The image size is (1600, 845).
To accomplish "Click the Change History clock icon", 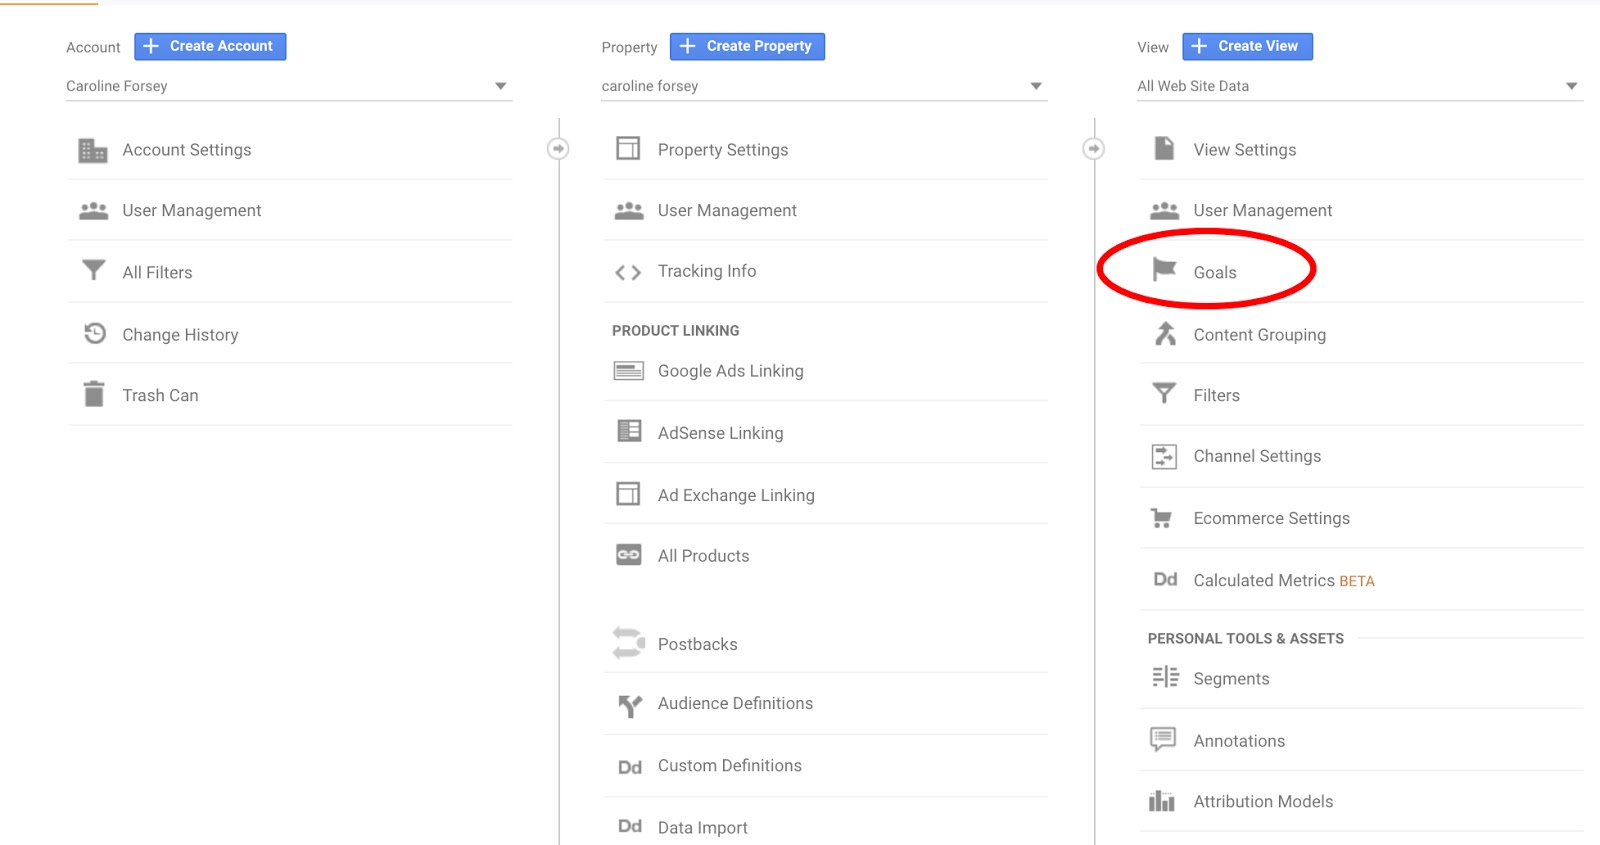I will [x=94, y=334].
